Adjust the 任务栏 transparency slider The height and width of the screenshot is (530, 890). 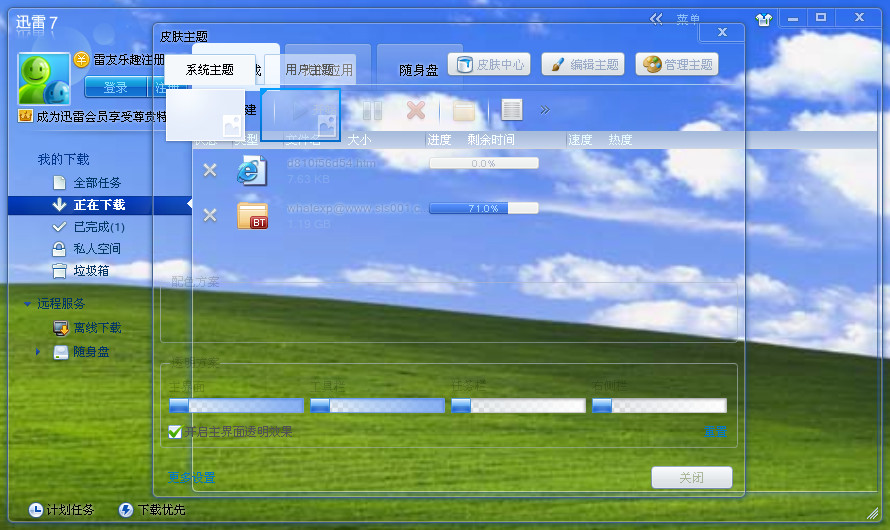(x=518, y=406)
